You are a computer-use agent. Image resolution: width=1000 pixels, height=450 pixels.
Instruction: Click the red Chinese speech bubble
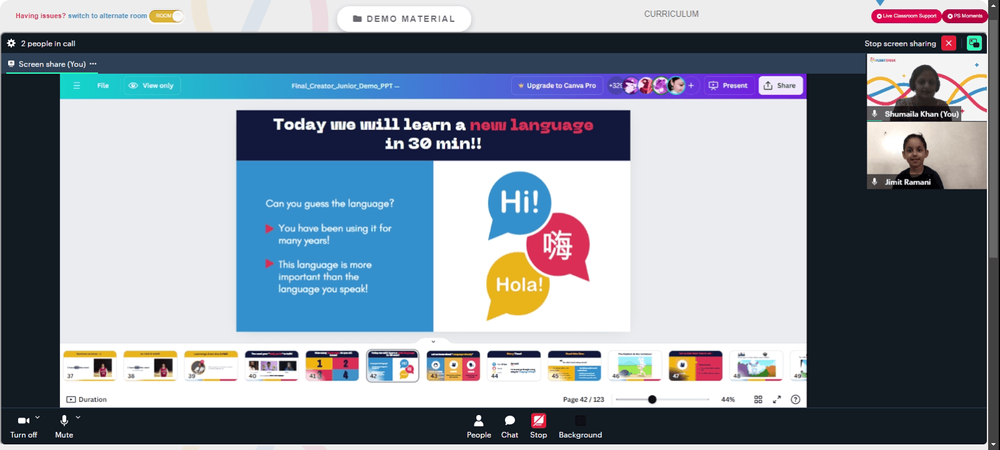tap(558, 247)
